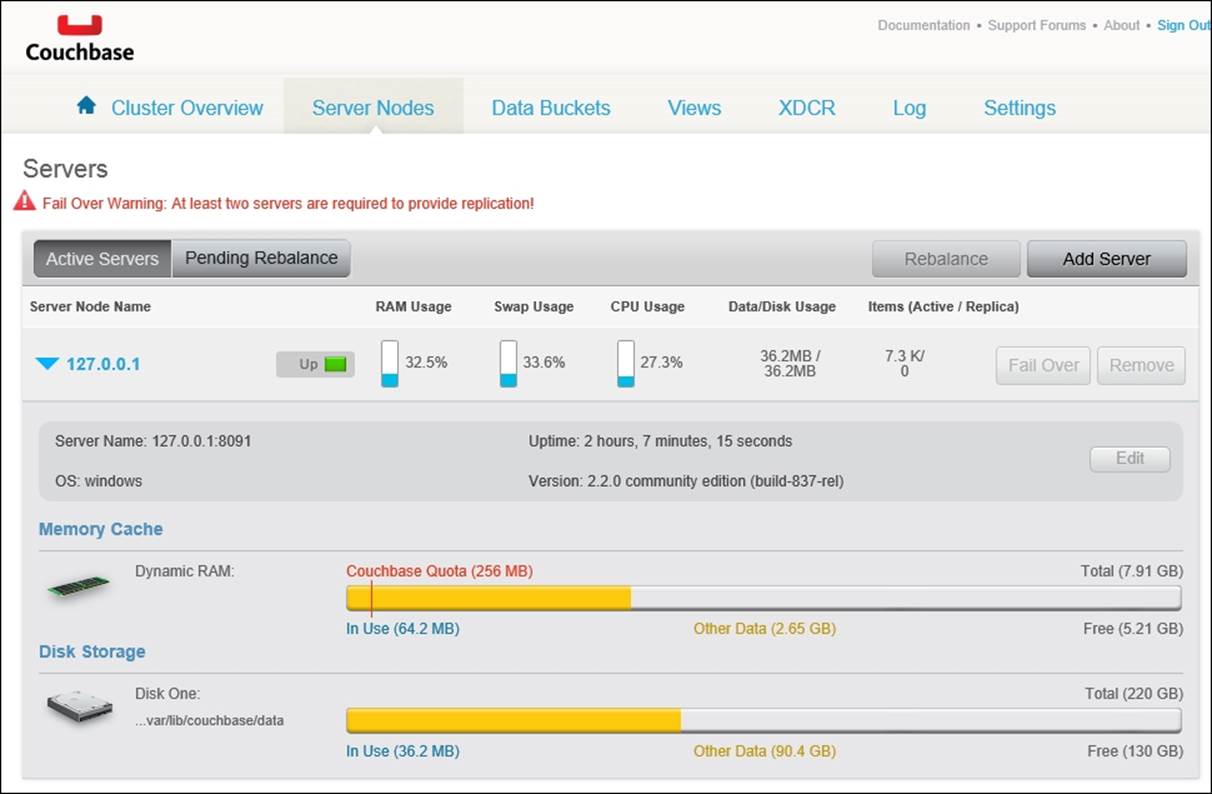Screen dimensions: 1212x794
Task: Click the RAM In Use (64.2 MB) label
Action: (403, 629)
